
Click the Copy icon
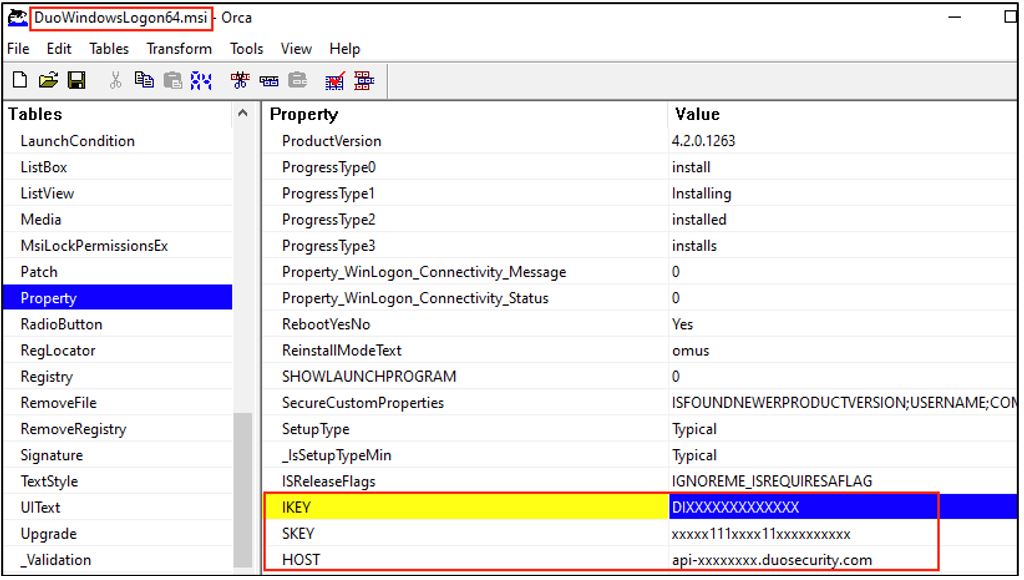click(144, 80)
